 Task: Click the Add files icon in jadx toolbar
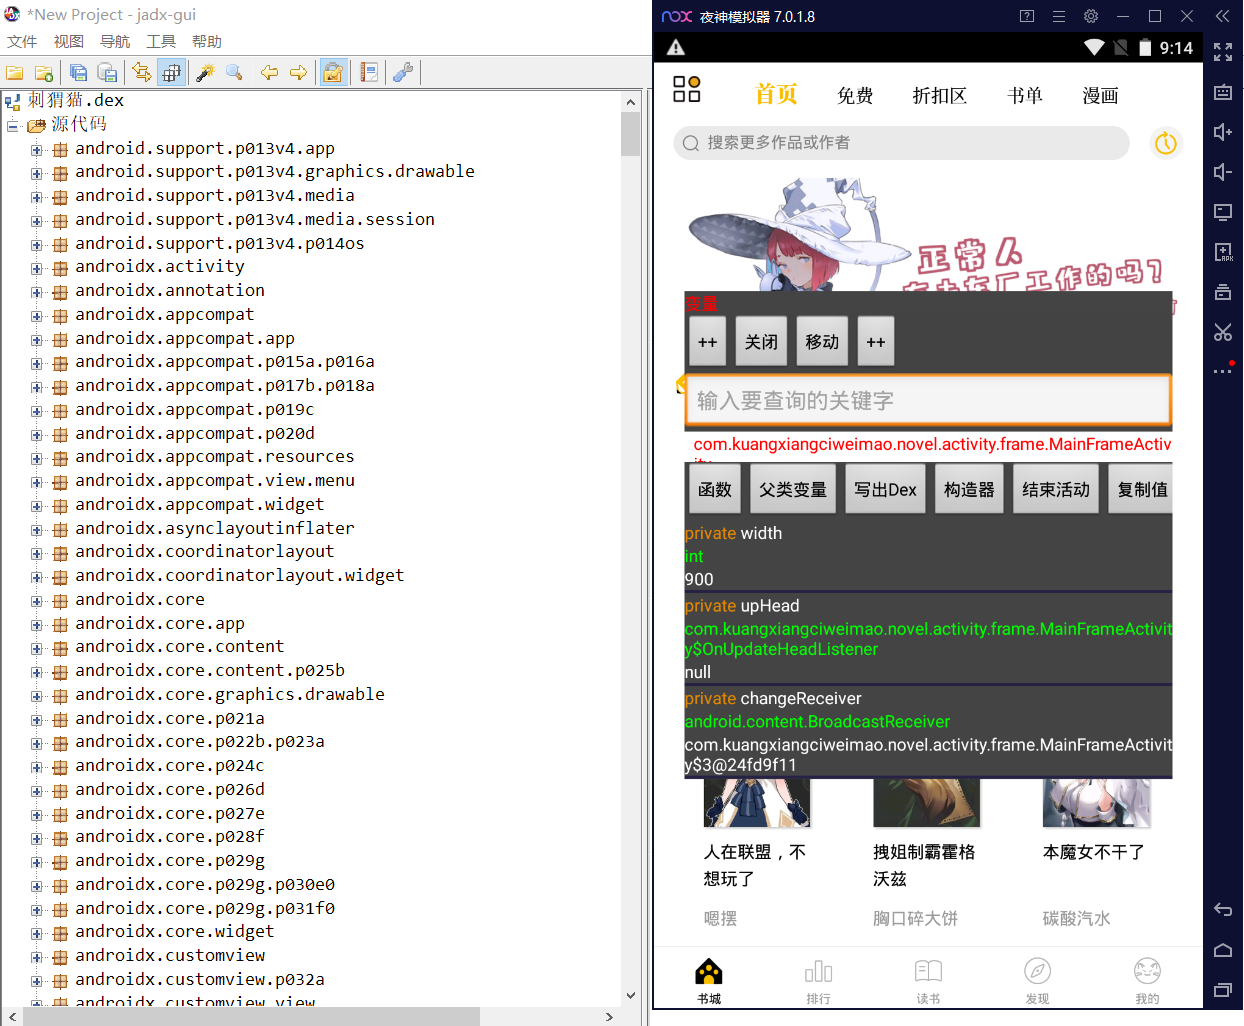[x=44, y=73]
